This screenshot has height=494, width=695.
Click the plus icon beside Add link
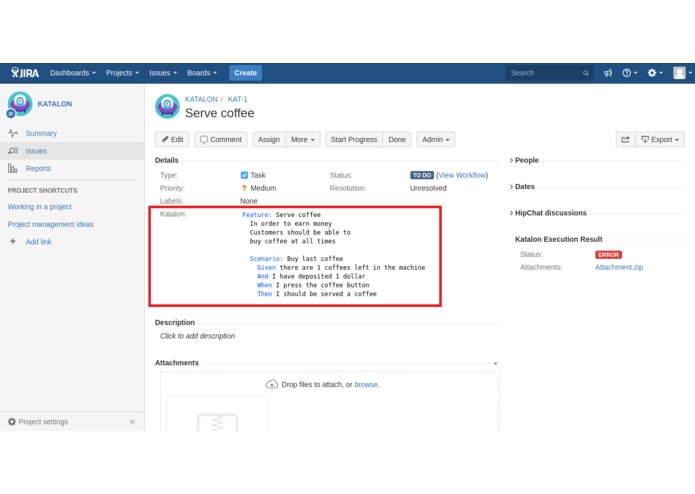[13, 241]
